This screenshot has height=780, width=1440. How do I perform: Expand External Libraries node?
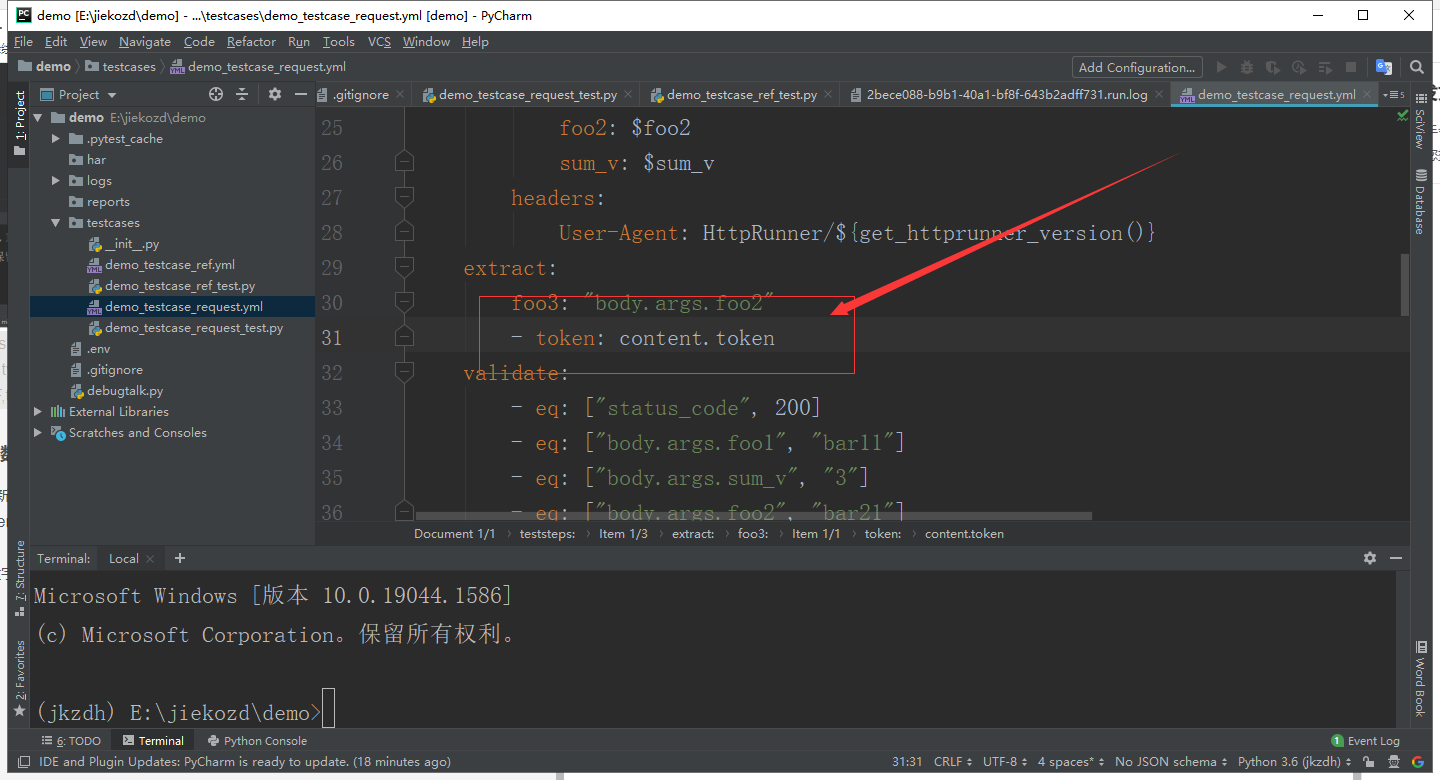(x=37, y=411)
